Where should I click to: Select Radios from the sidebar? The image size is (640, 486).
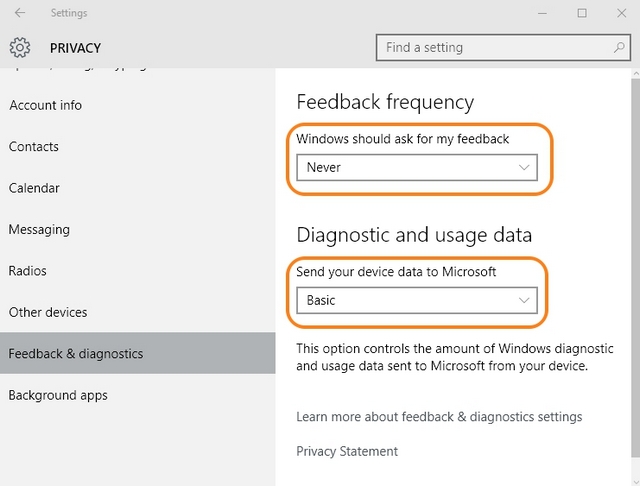pyautogui.click(x=28, y=271)
